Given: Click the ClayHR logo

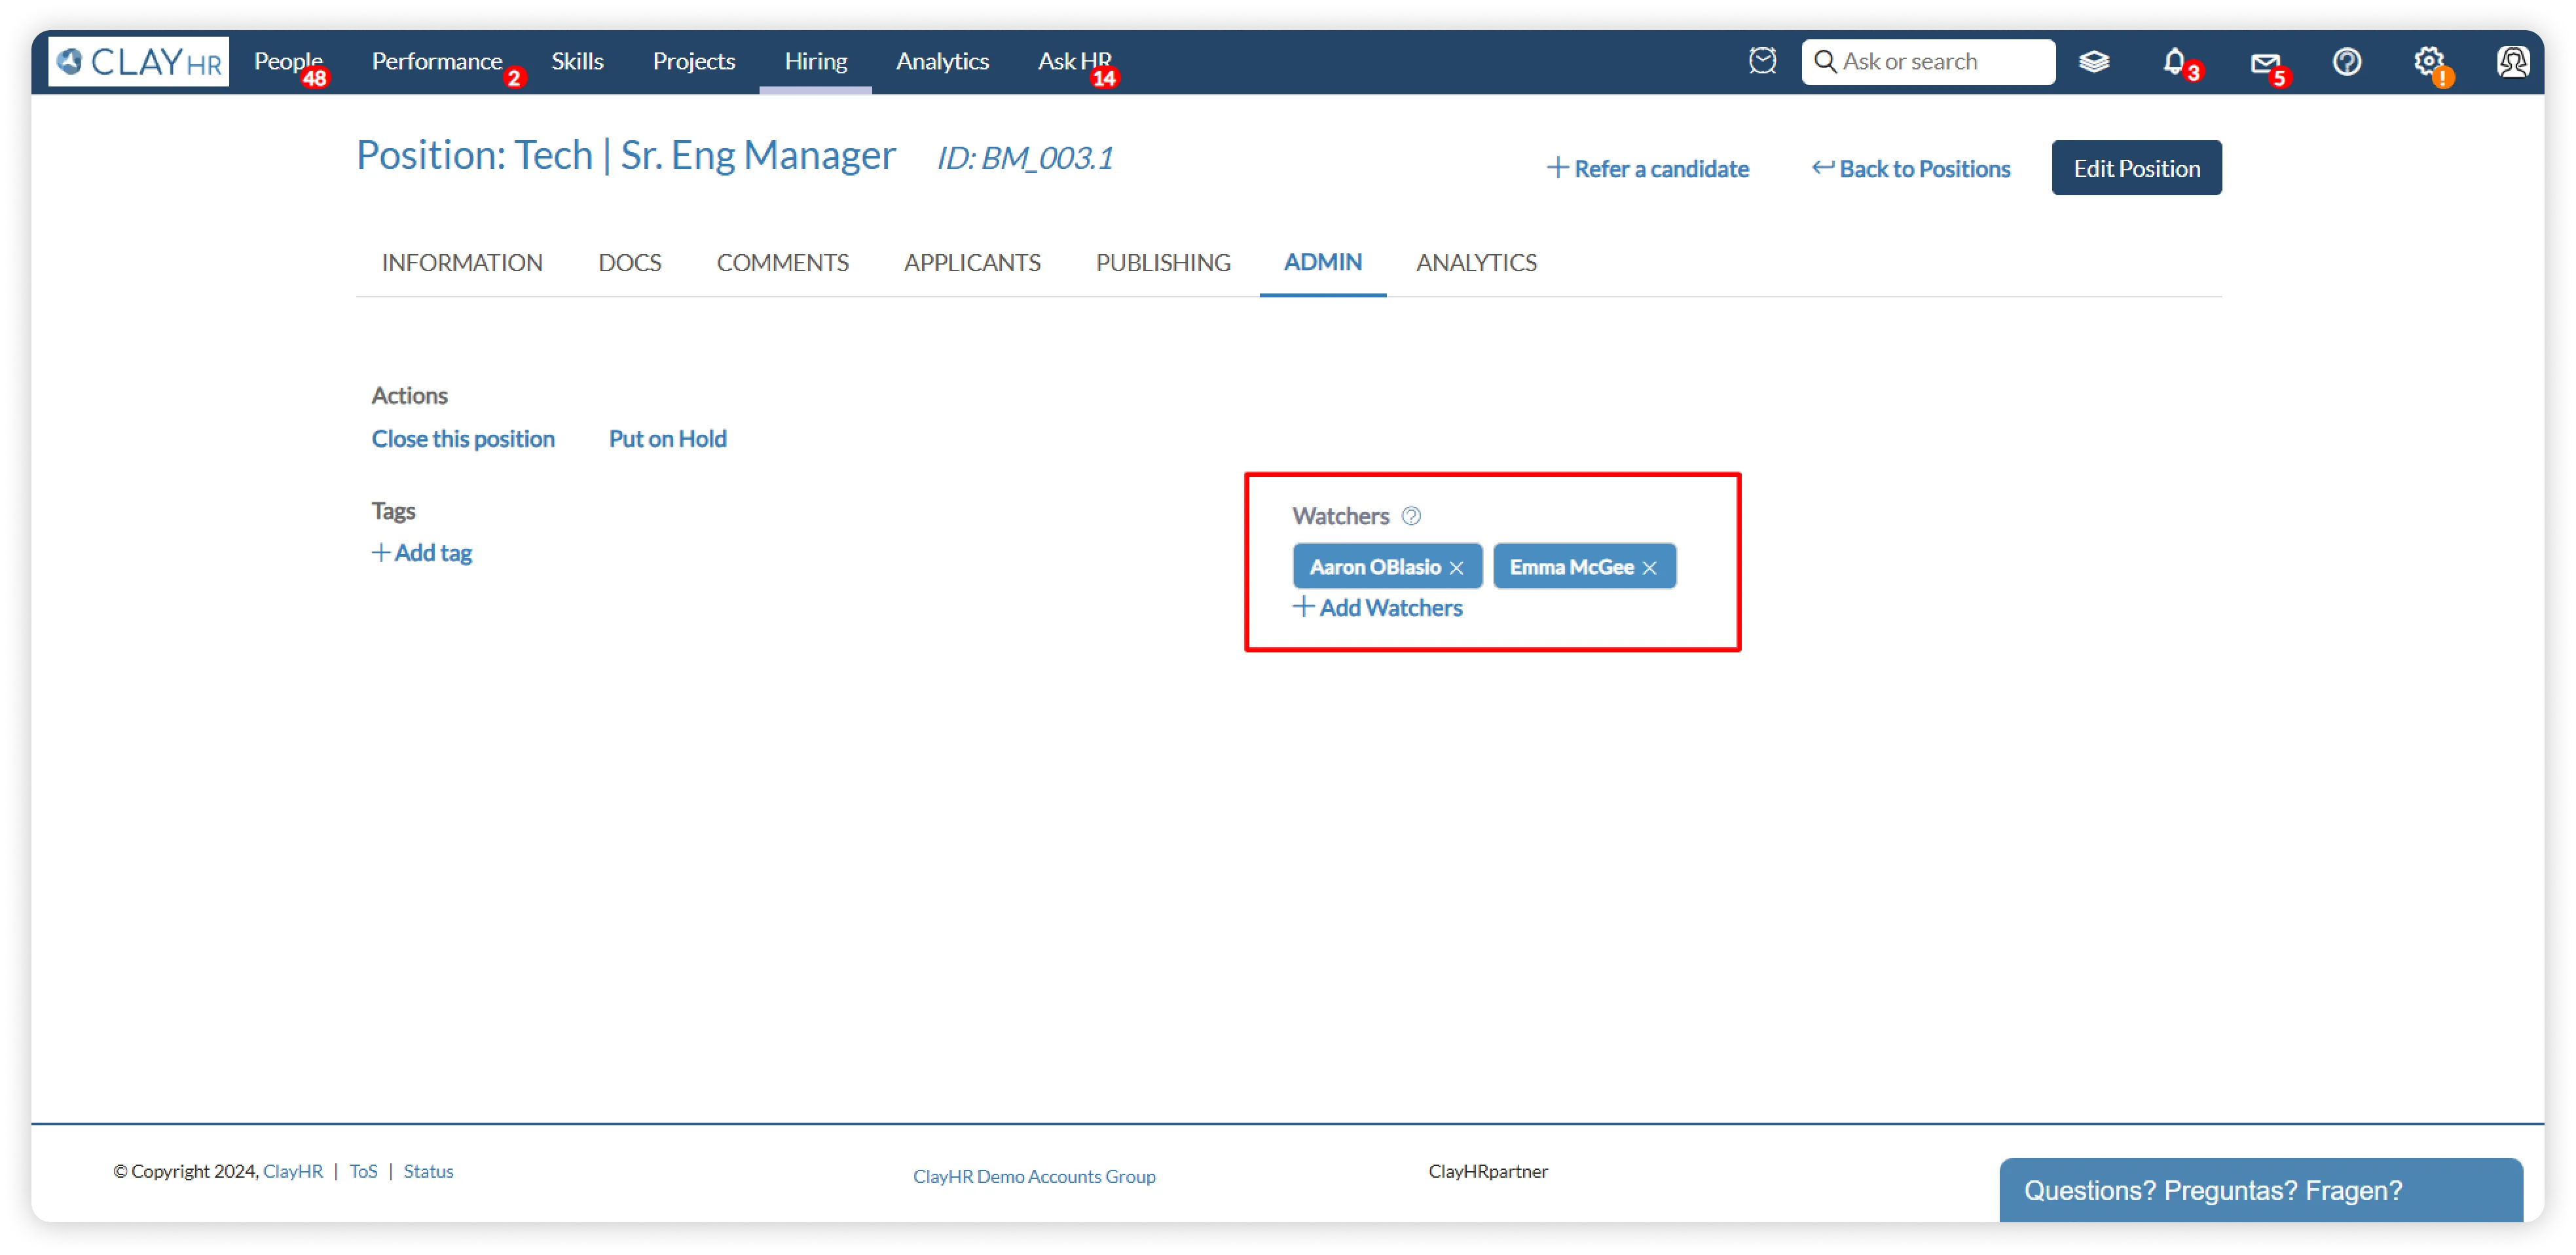Looking at the screenshot, I should tap(139, 62).
